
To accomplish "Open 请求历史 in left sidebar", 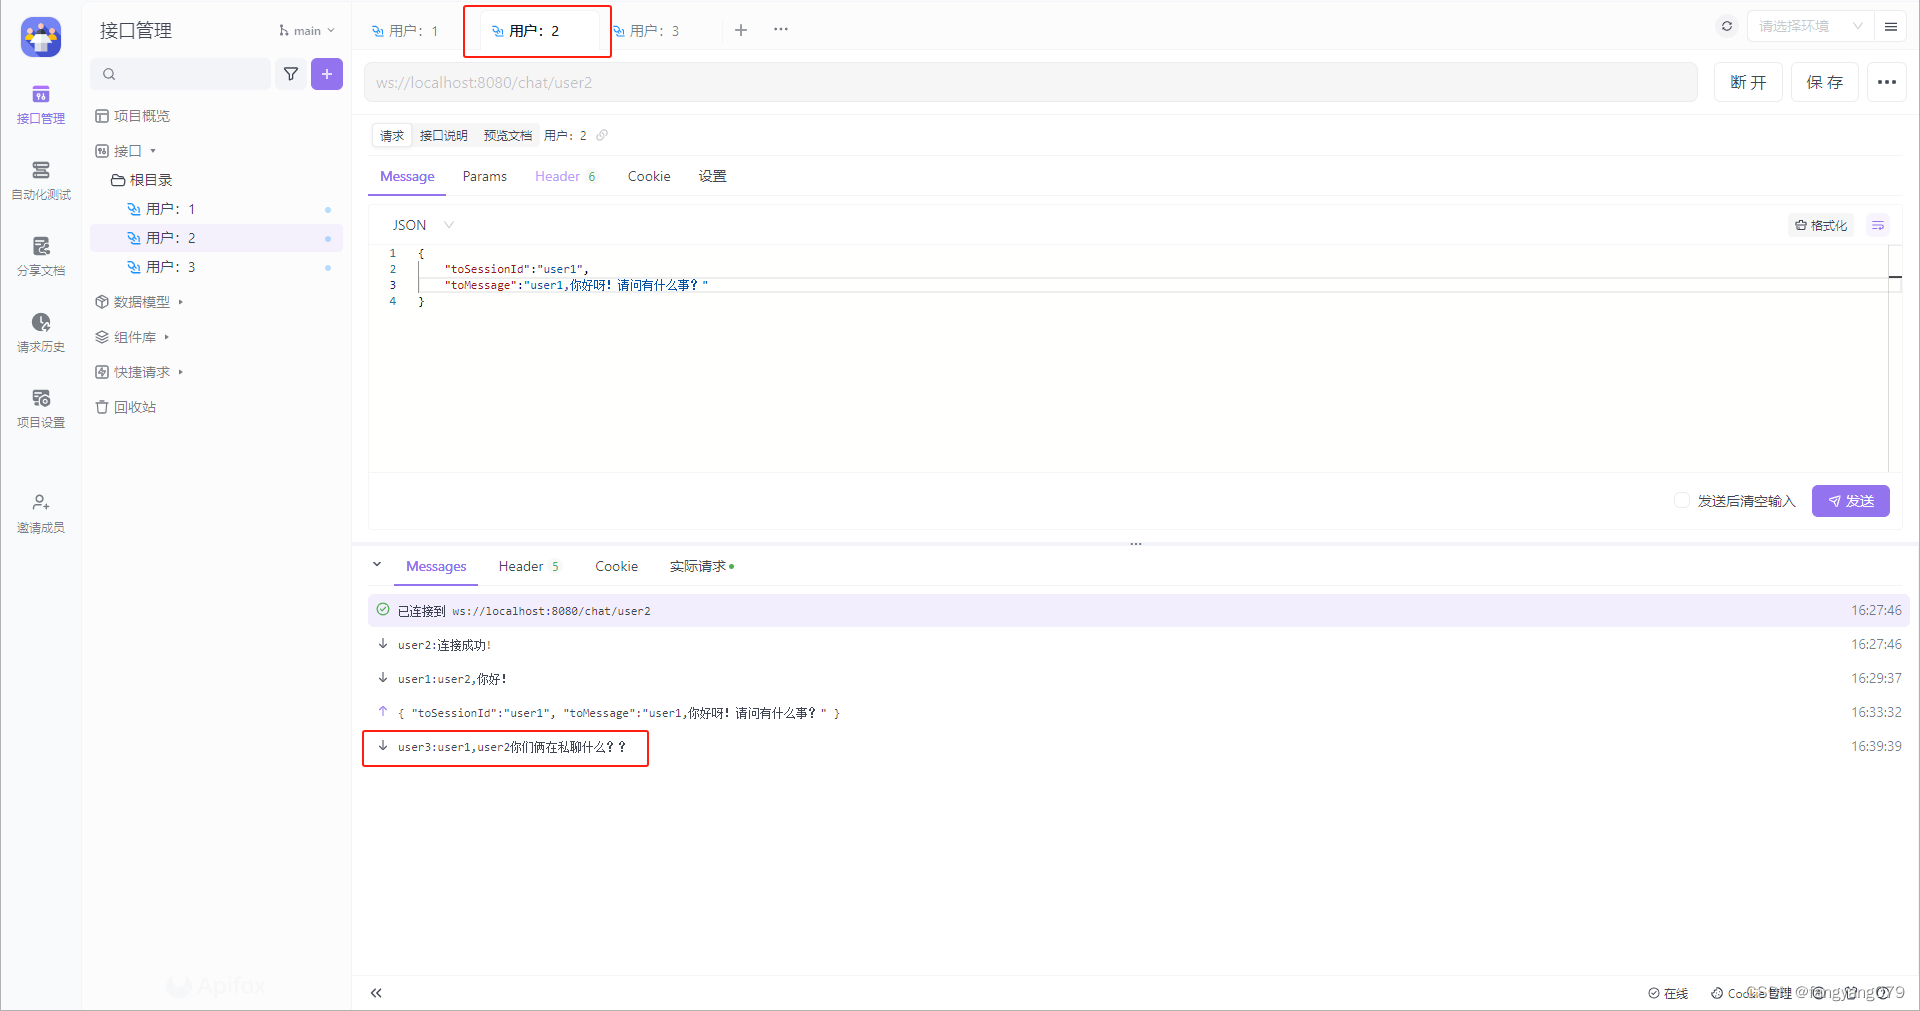I will point(41,332).
